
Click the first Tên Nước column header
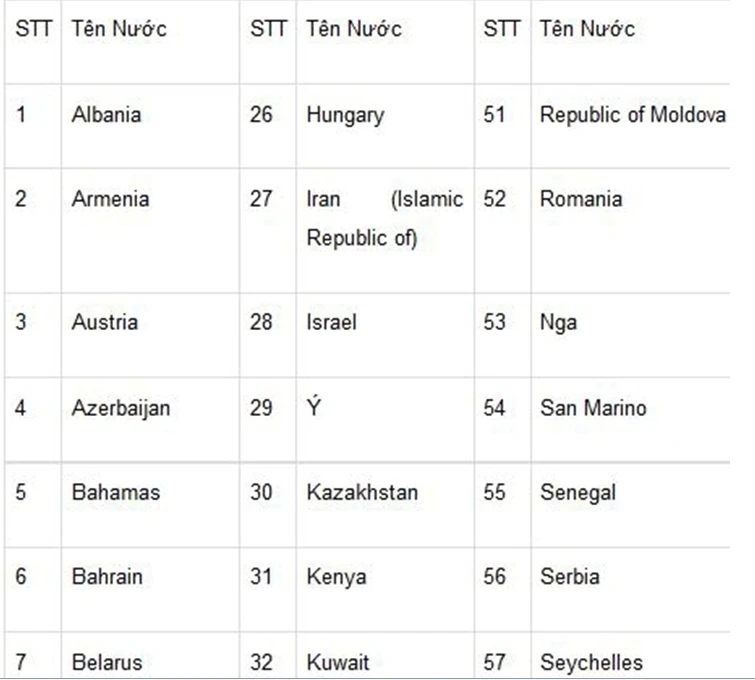[119, 29]
